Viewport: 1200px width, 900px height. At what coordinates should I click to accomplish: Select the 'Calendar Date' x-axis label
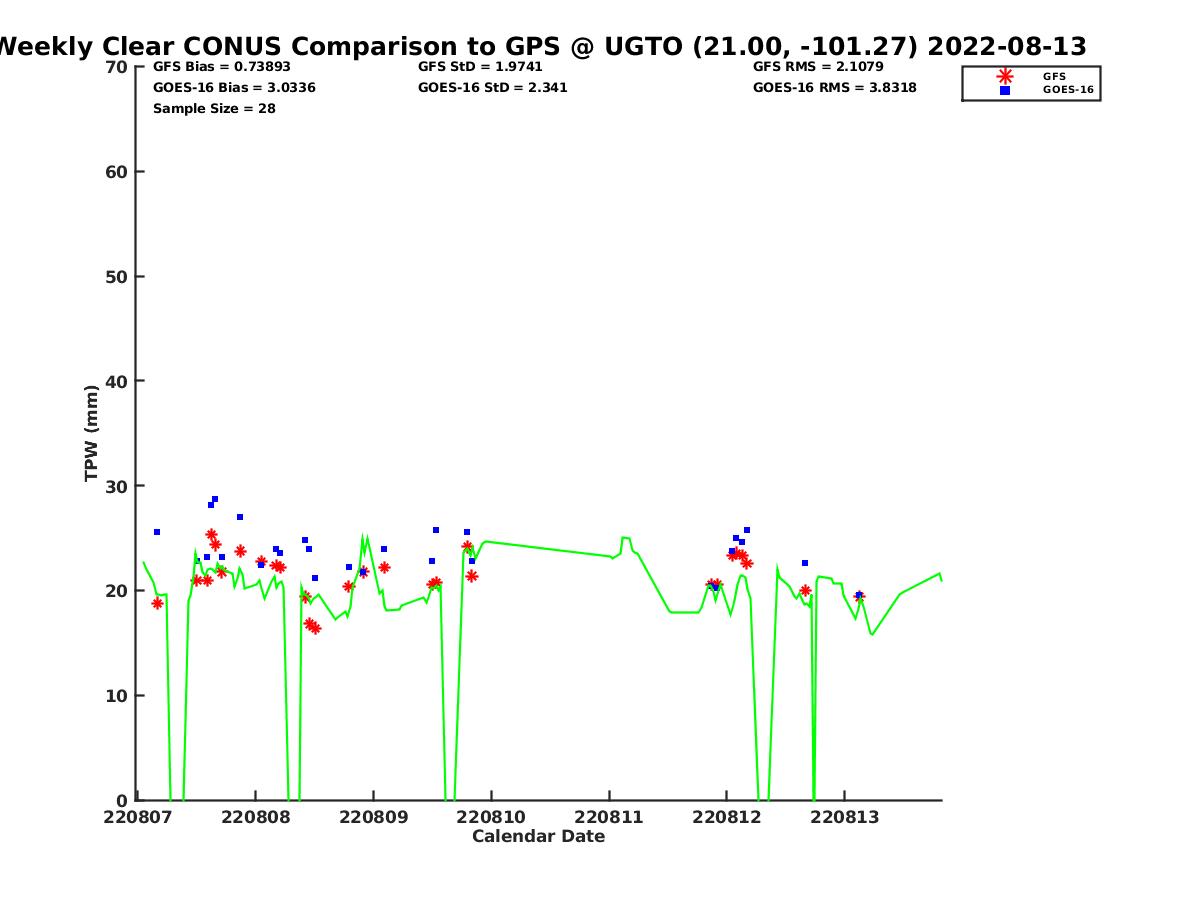[x=538, y=837]
